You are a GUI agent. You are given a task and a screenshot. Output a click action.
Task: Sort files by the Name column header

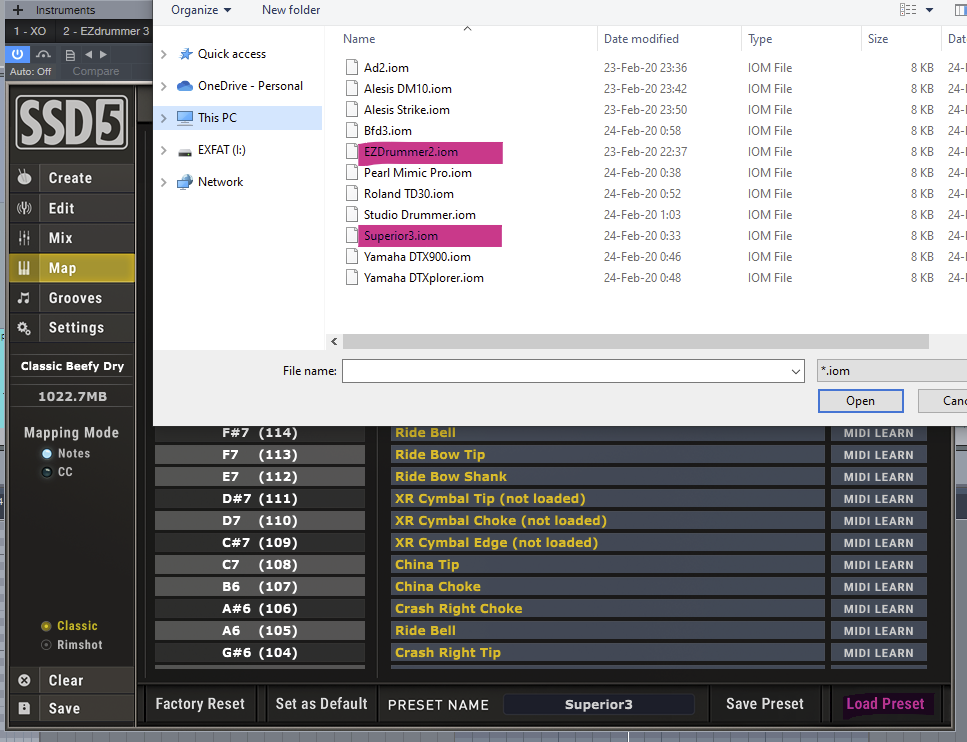coord(359,39)
